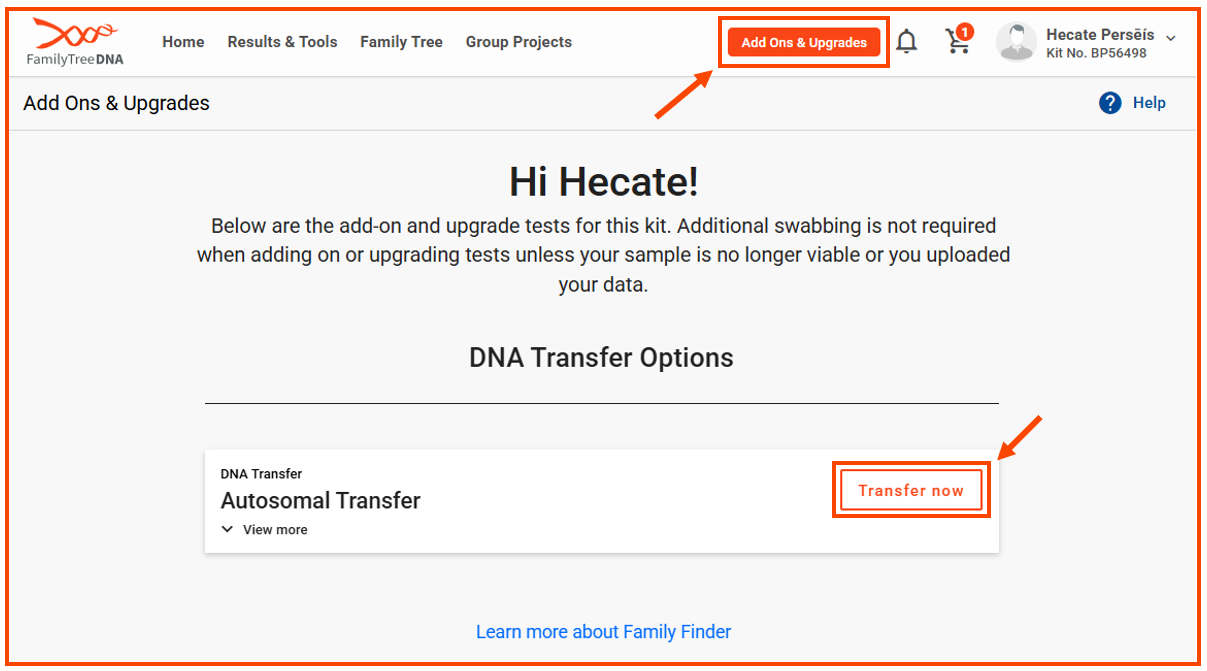
Task: View the shopping cart icon
Action: coord(957,43)
